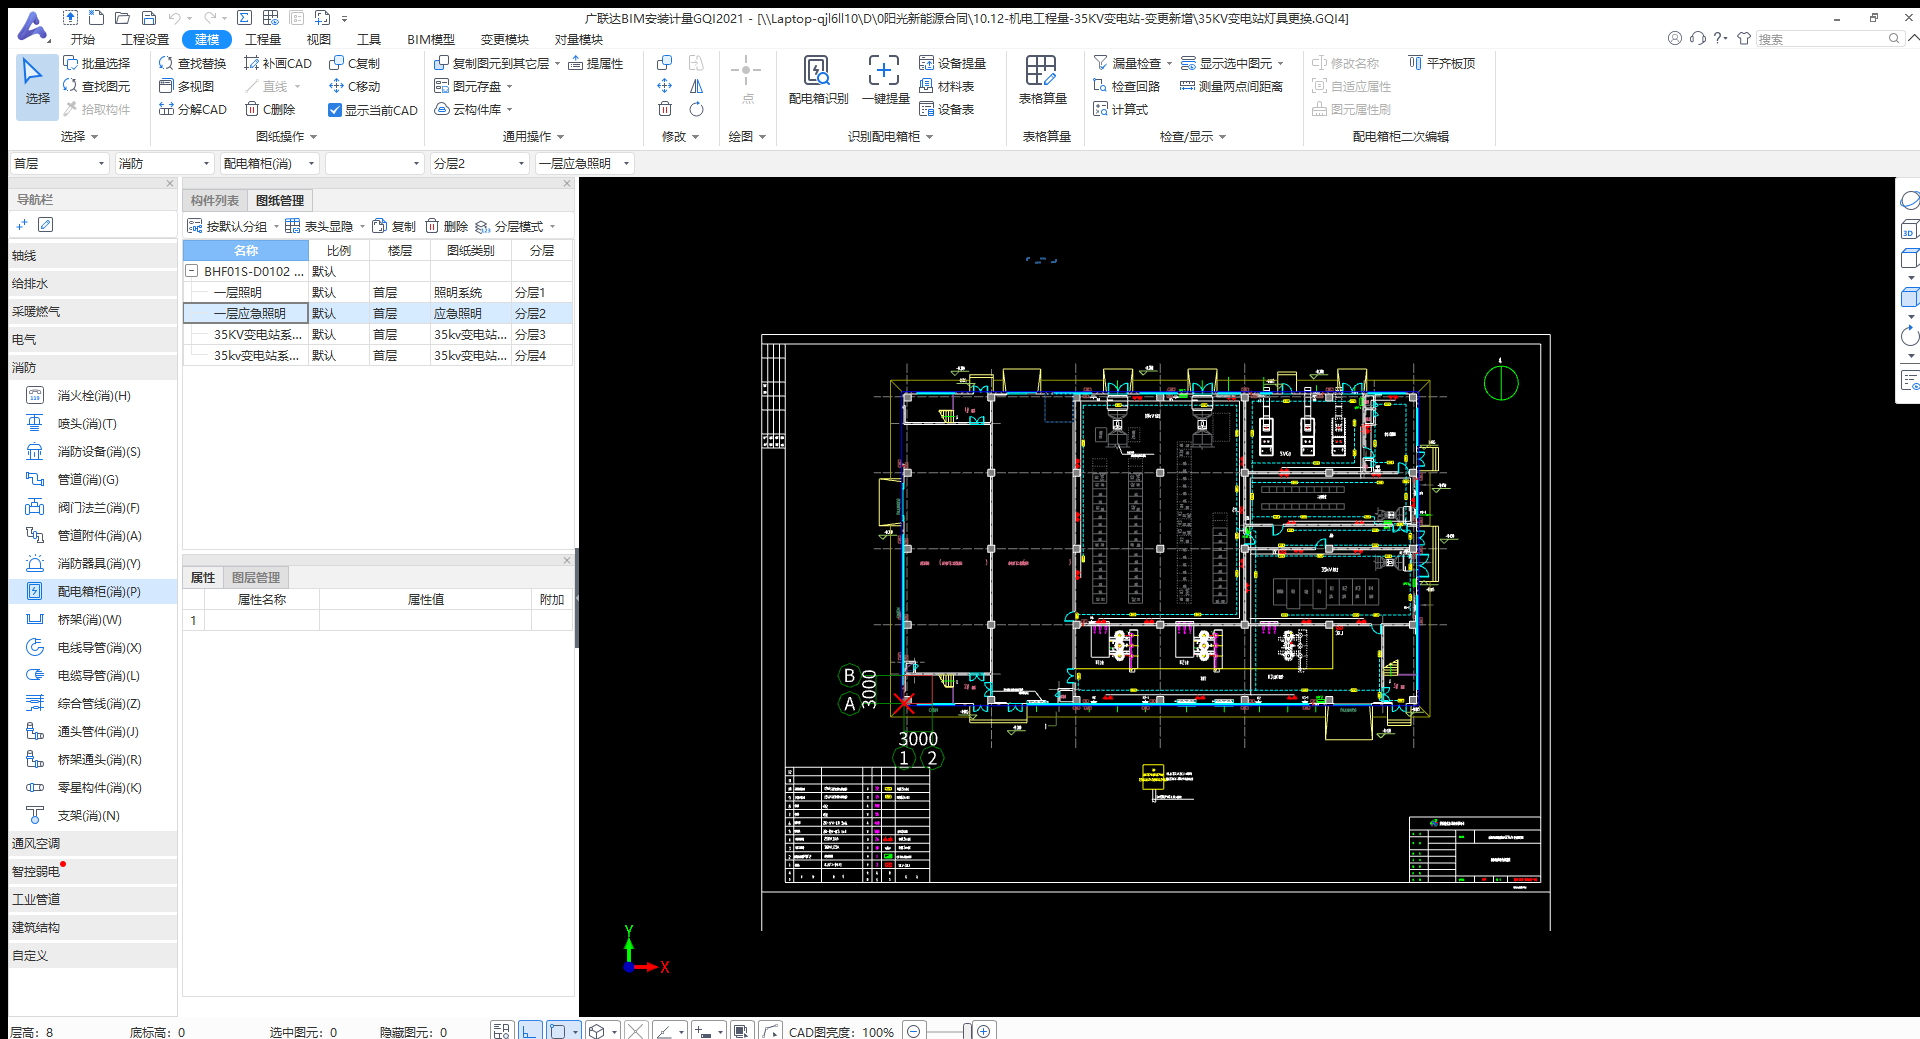Open 材料表 material table tool
1920x1039 pixels.
[946, 86]
